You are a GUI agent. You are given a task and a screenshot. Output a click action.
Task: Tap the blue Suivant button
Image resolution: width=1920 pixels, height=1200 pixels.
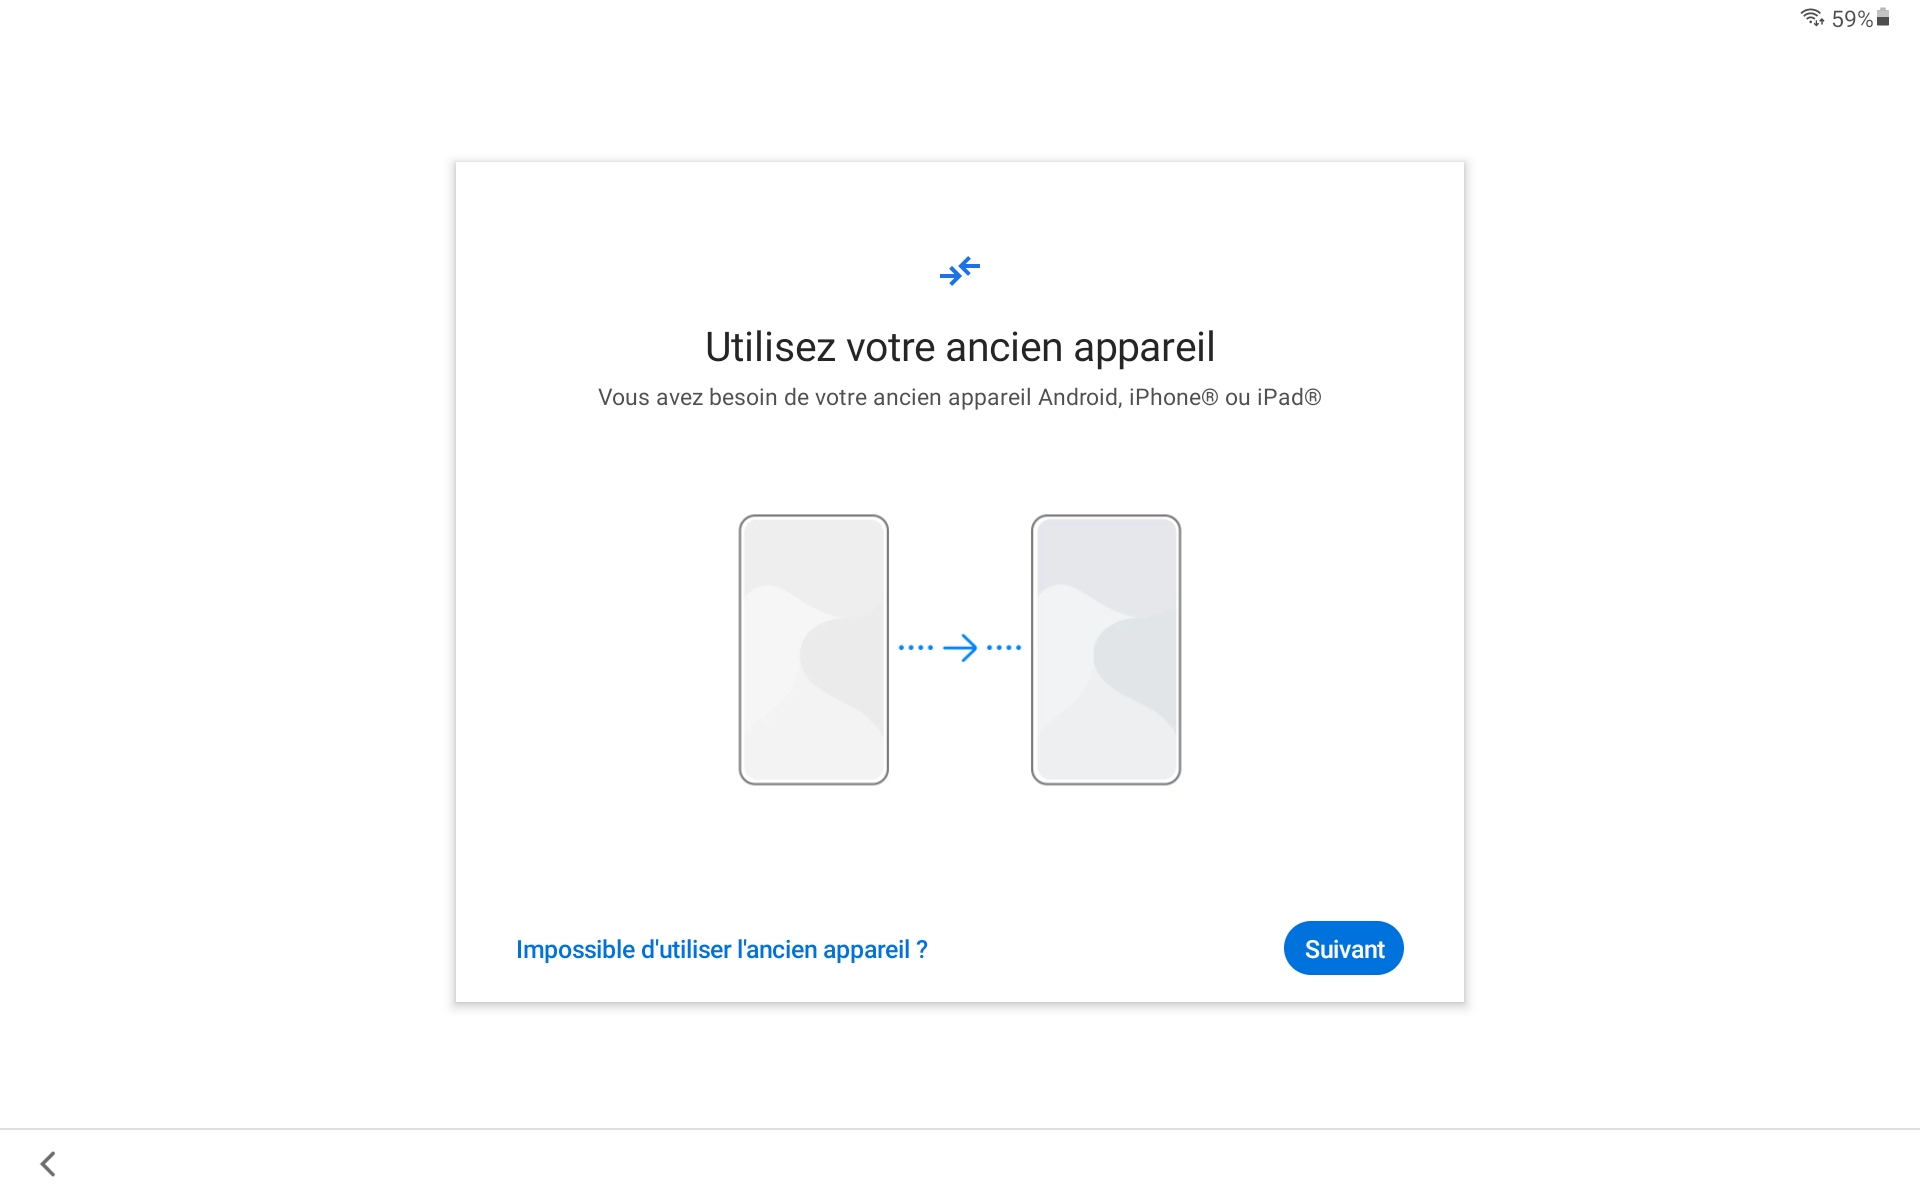[x=1344, y=948]
